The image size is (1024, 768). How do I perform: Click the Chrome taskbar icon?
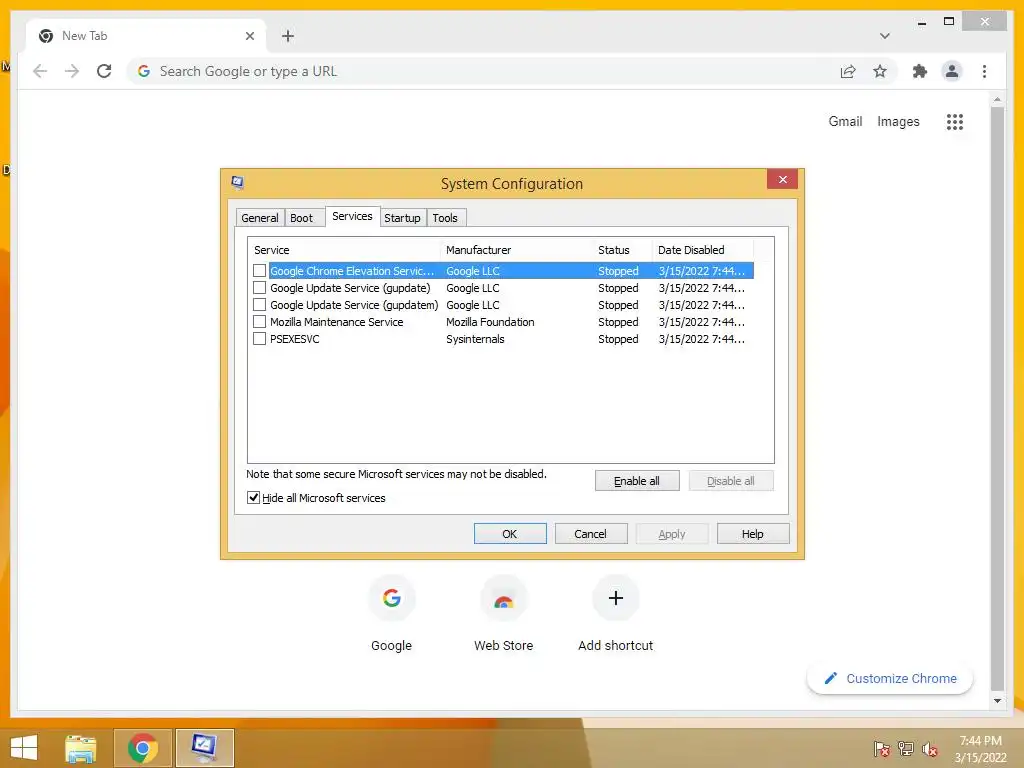tap(142, 748)
